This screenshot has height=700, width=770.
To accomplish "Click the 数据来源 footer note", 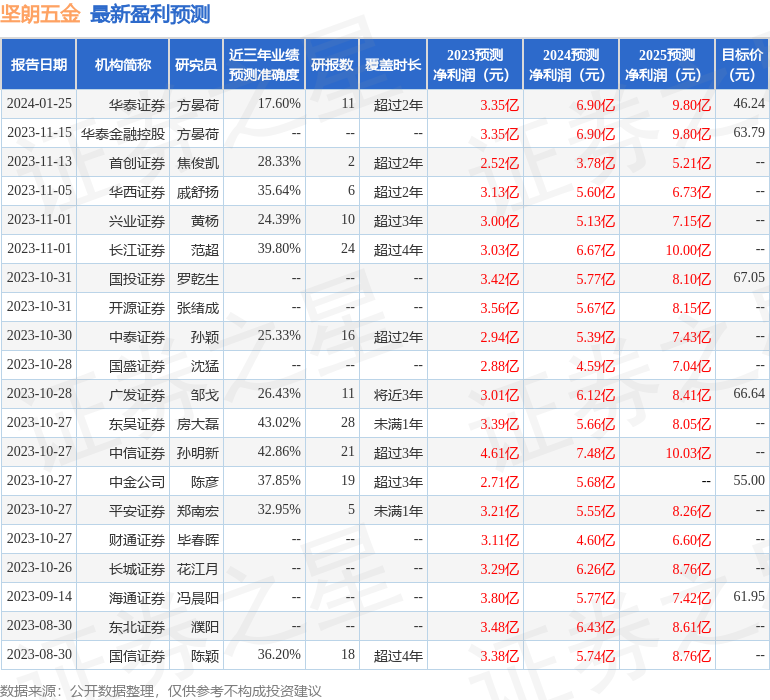I will point(161,691).
